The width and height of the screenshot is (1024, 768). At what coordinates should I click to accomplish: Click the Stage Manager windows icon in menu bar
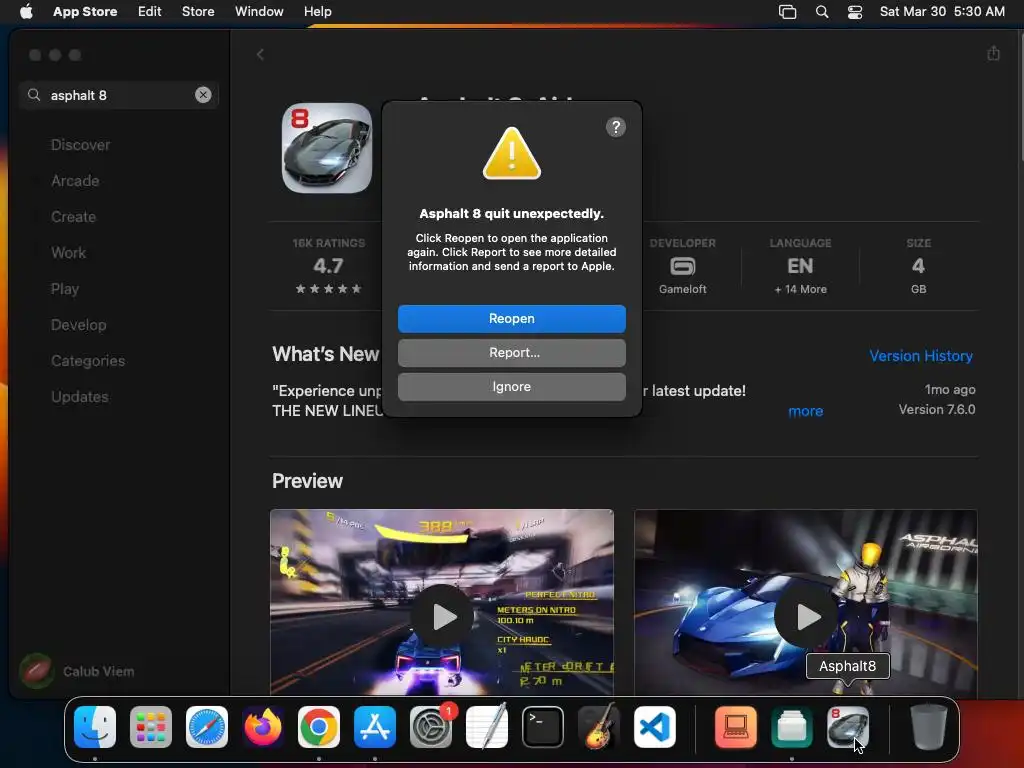click(x=788, y=12)
